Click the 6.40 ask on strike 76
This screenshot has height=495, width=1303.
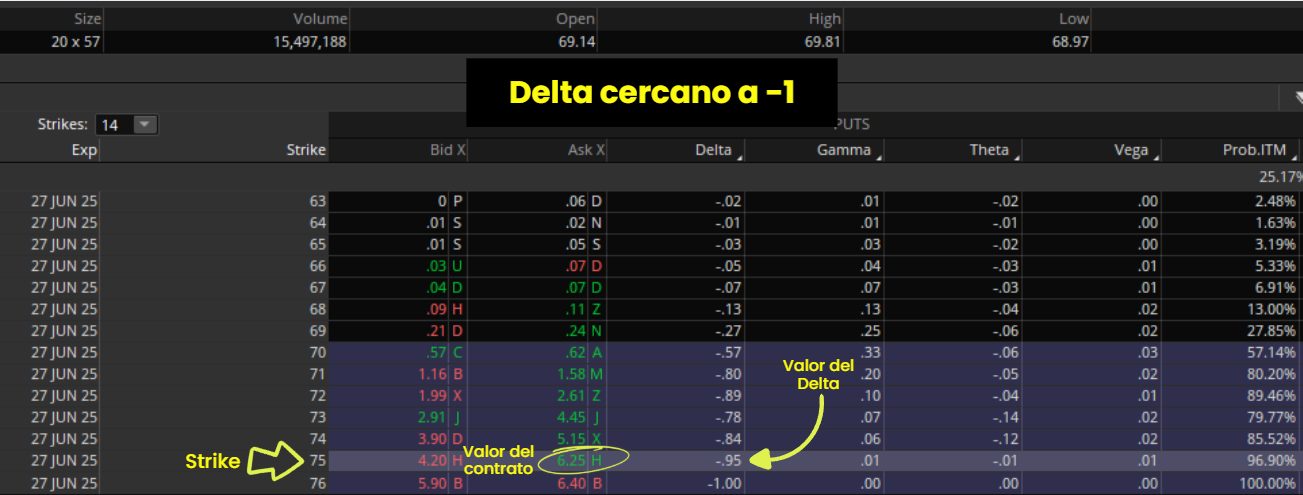coord(572,482)
